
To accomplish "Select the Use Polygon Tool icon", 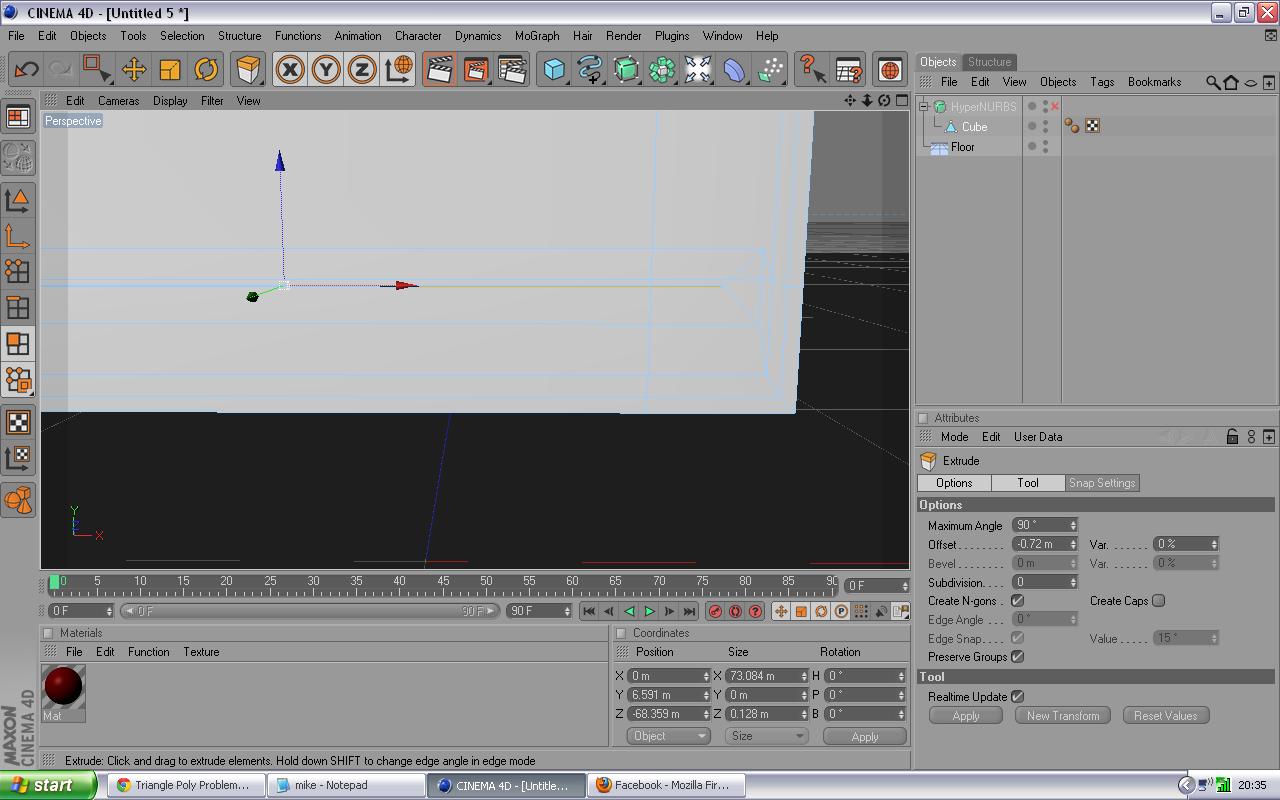I will [17, 344].
